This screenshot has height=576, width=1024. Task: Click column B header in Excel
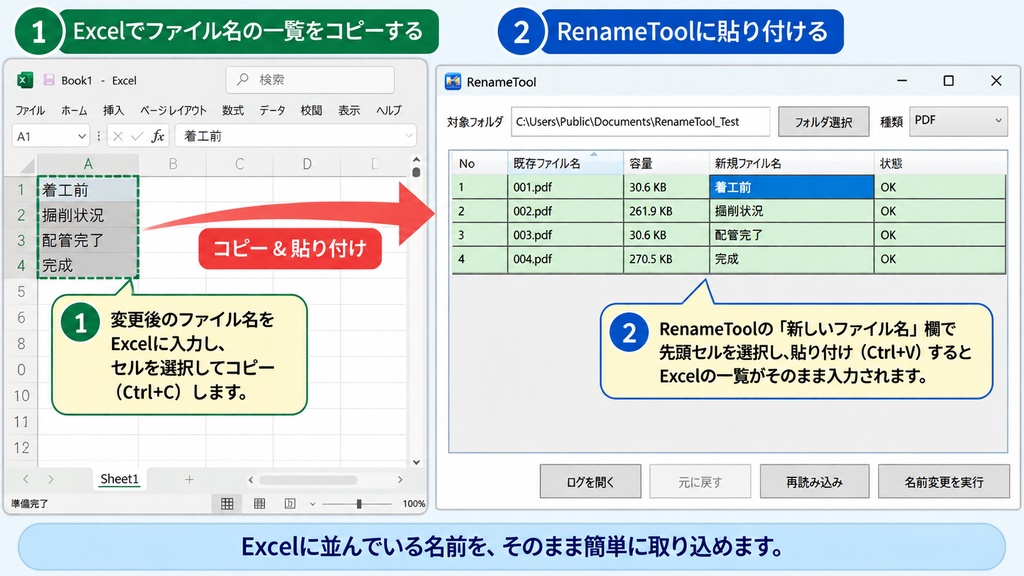click(x=173, y=164)
